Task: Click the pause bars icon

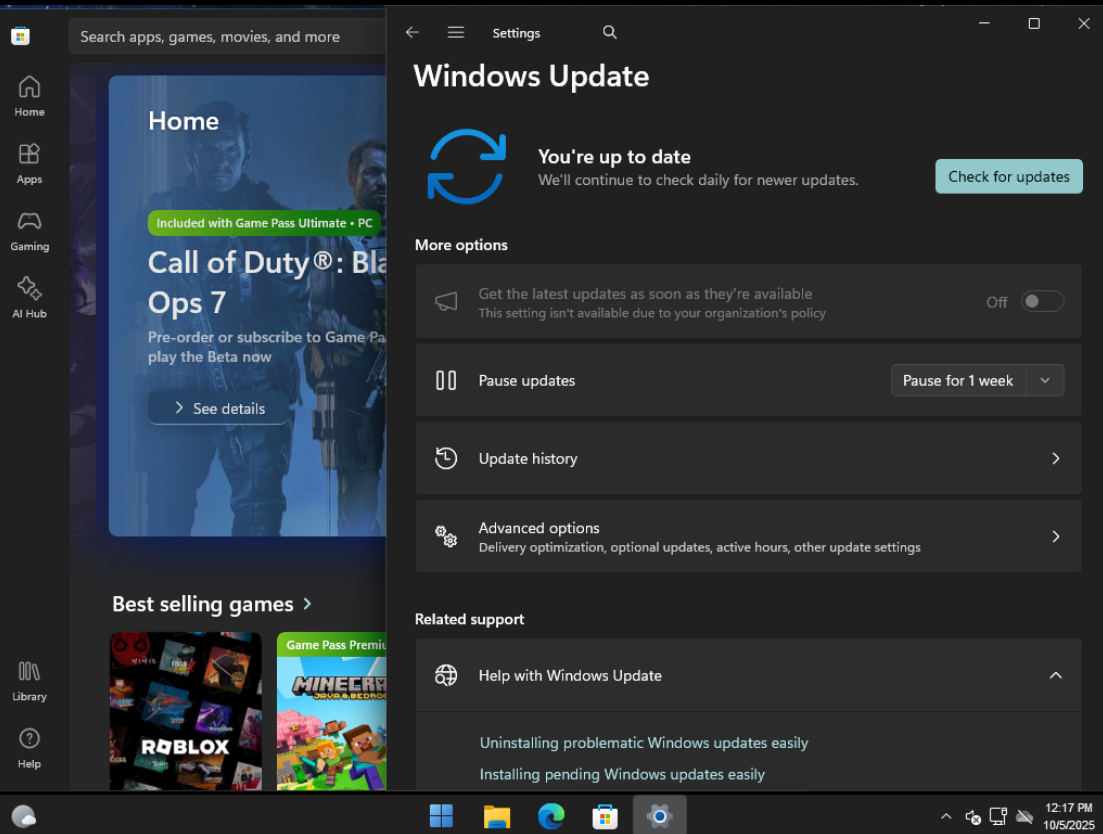Action: point(446,380)
